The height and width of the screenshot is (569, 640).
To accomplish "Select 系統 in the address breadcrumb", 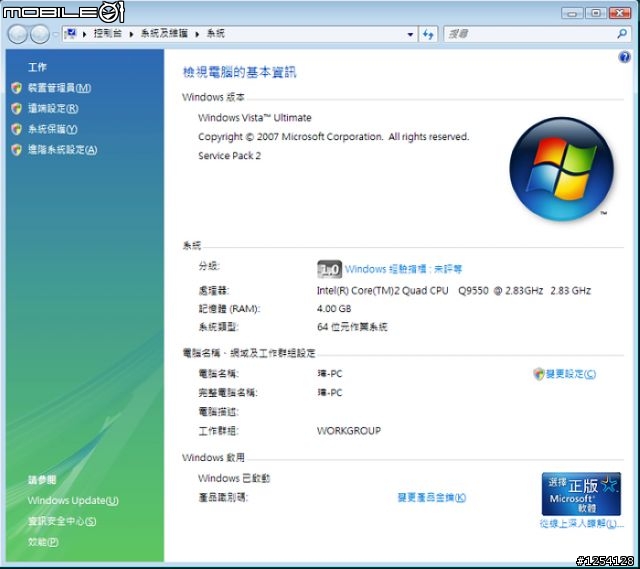I will point(216,33).
